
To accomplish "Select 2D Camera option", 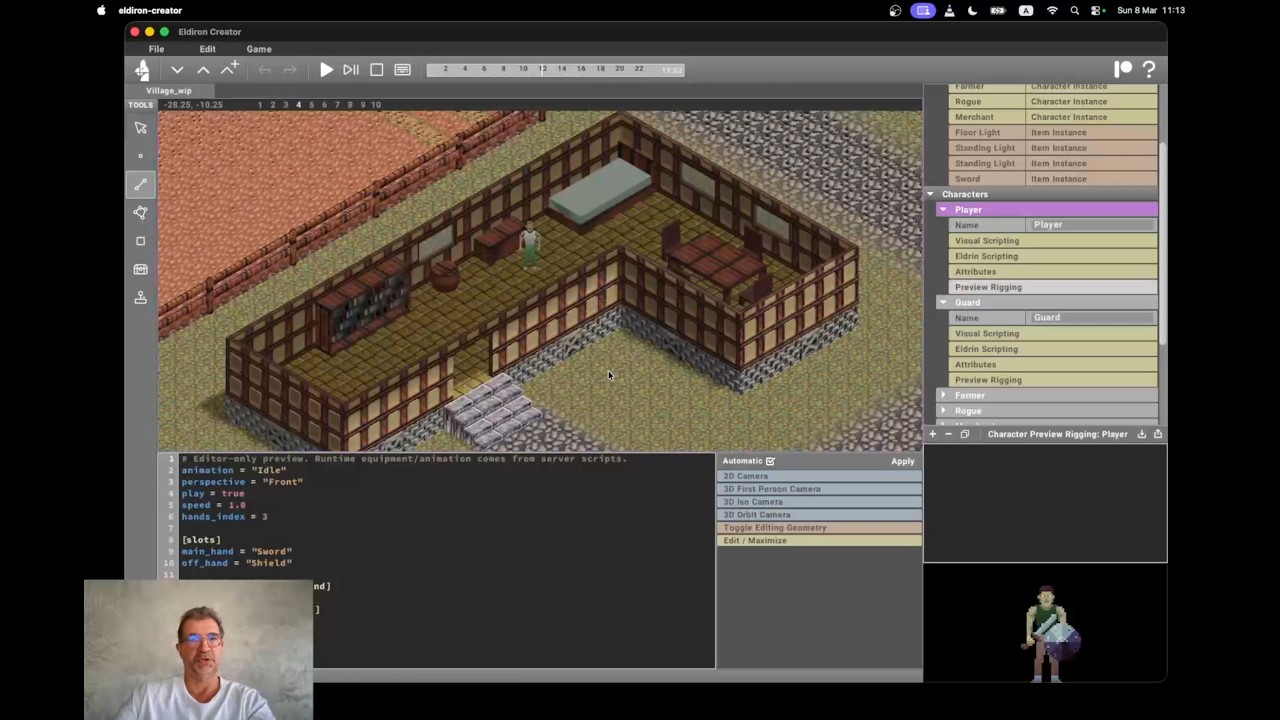I will tap(820, 476).
